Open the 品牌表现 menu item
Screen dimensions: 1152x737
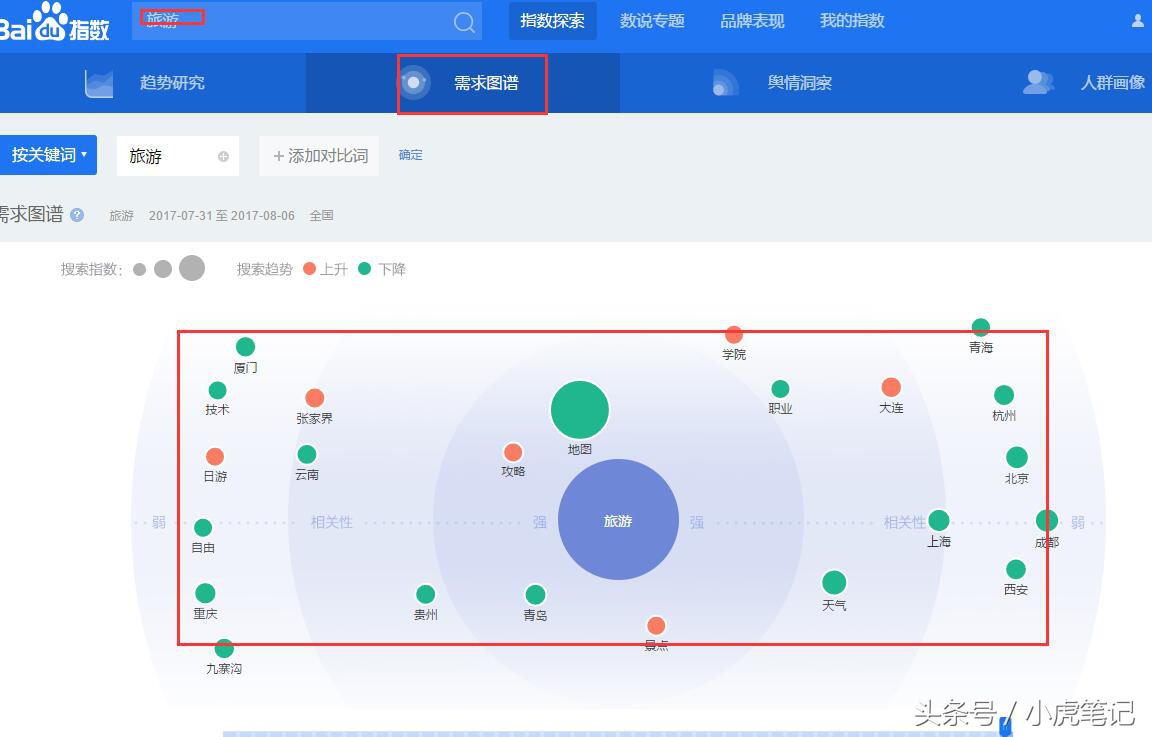pos(752,20)
